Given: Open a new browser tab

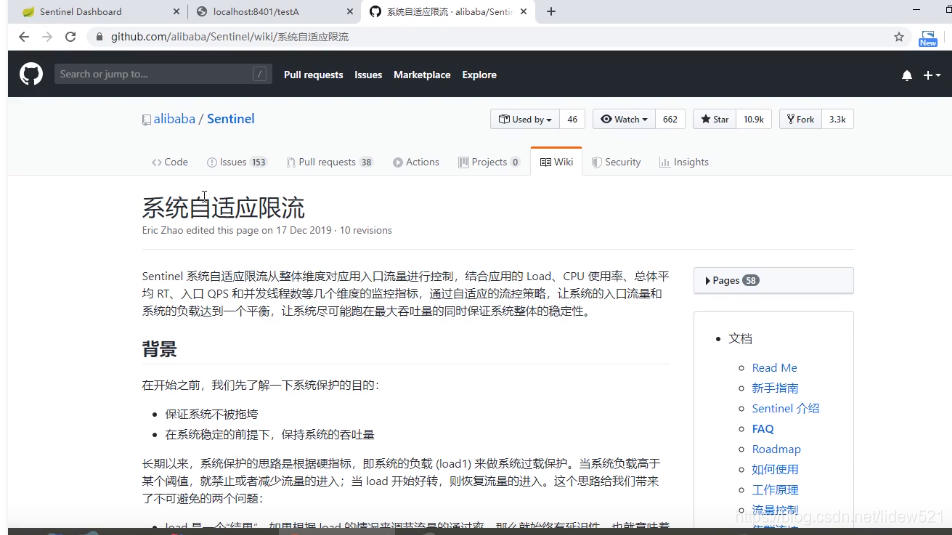Looking at the screenshot, I should tap(551, 12).
